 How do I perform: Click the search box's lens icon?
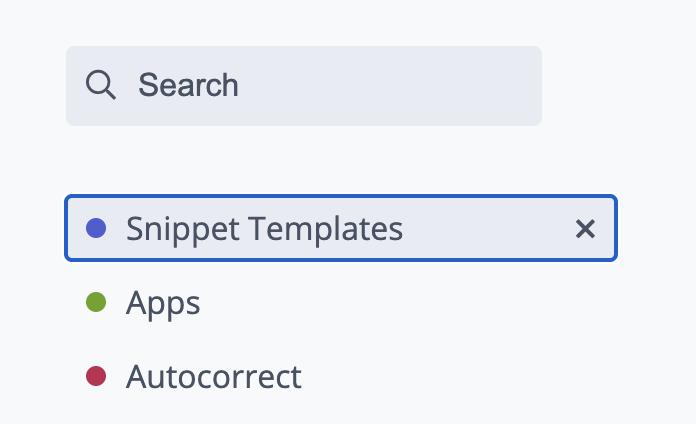click(101, 84)
